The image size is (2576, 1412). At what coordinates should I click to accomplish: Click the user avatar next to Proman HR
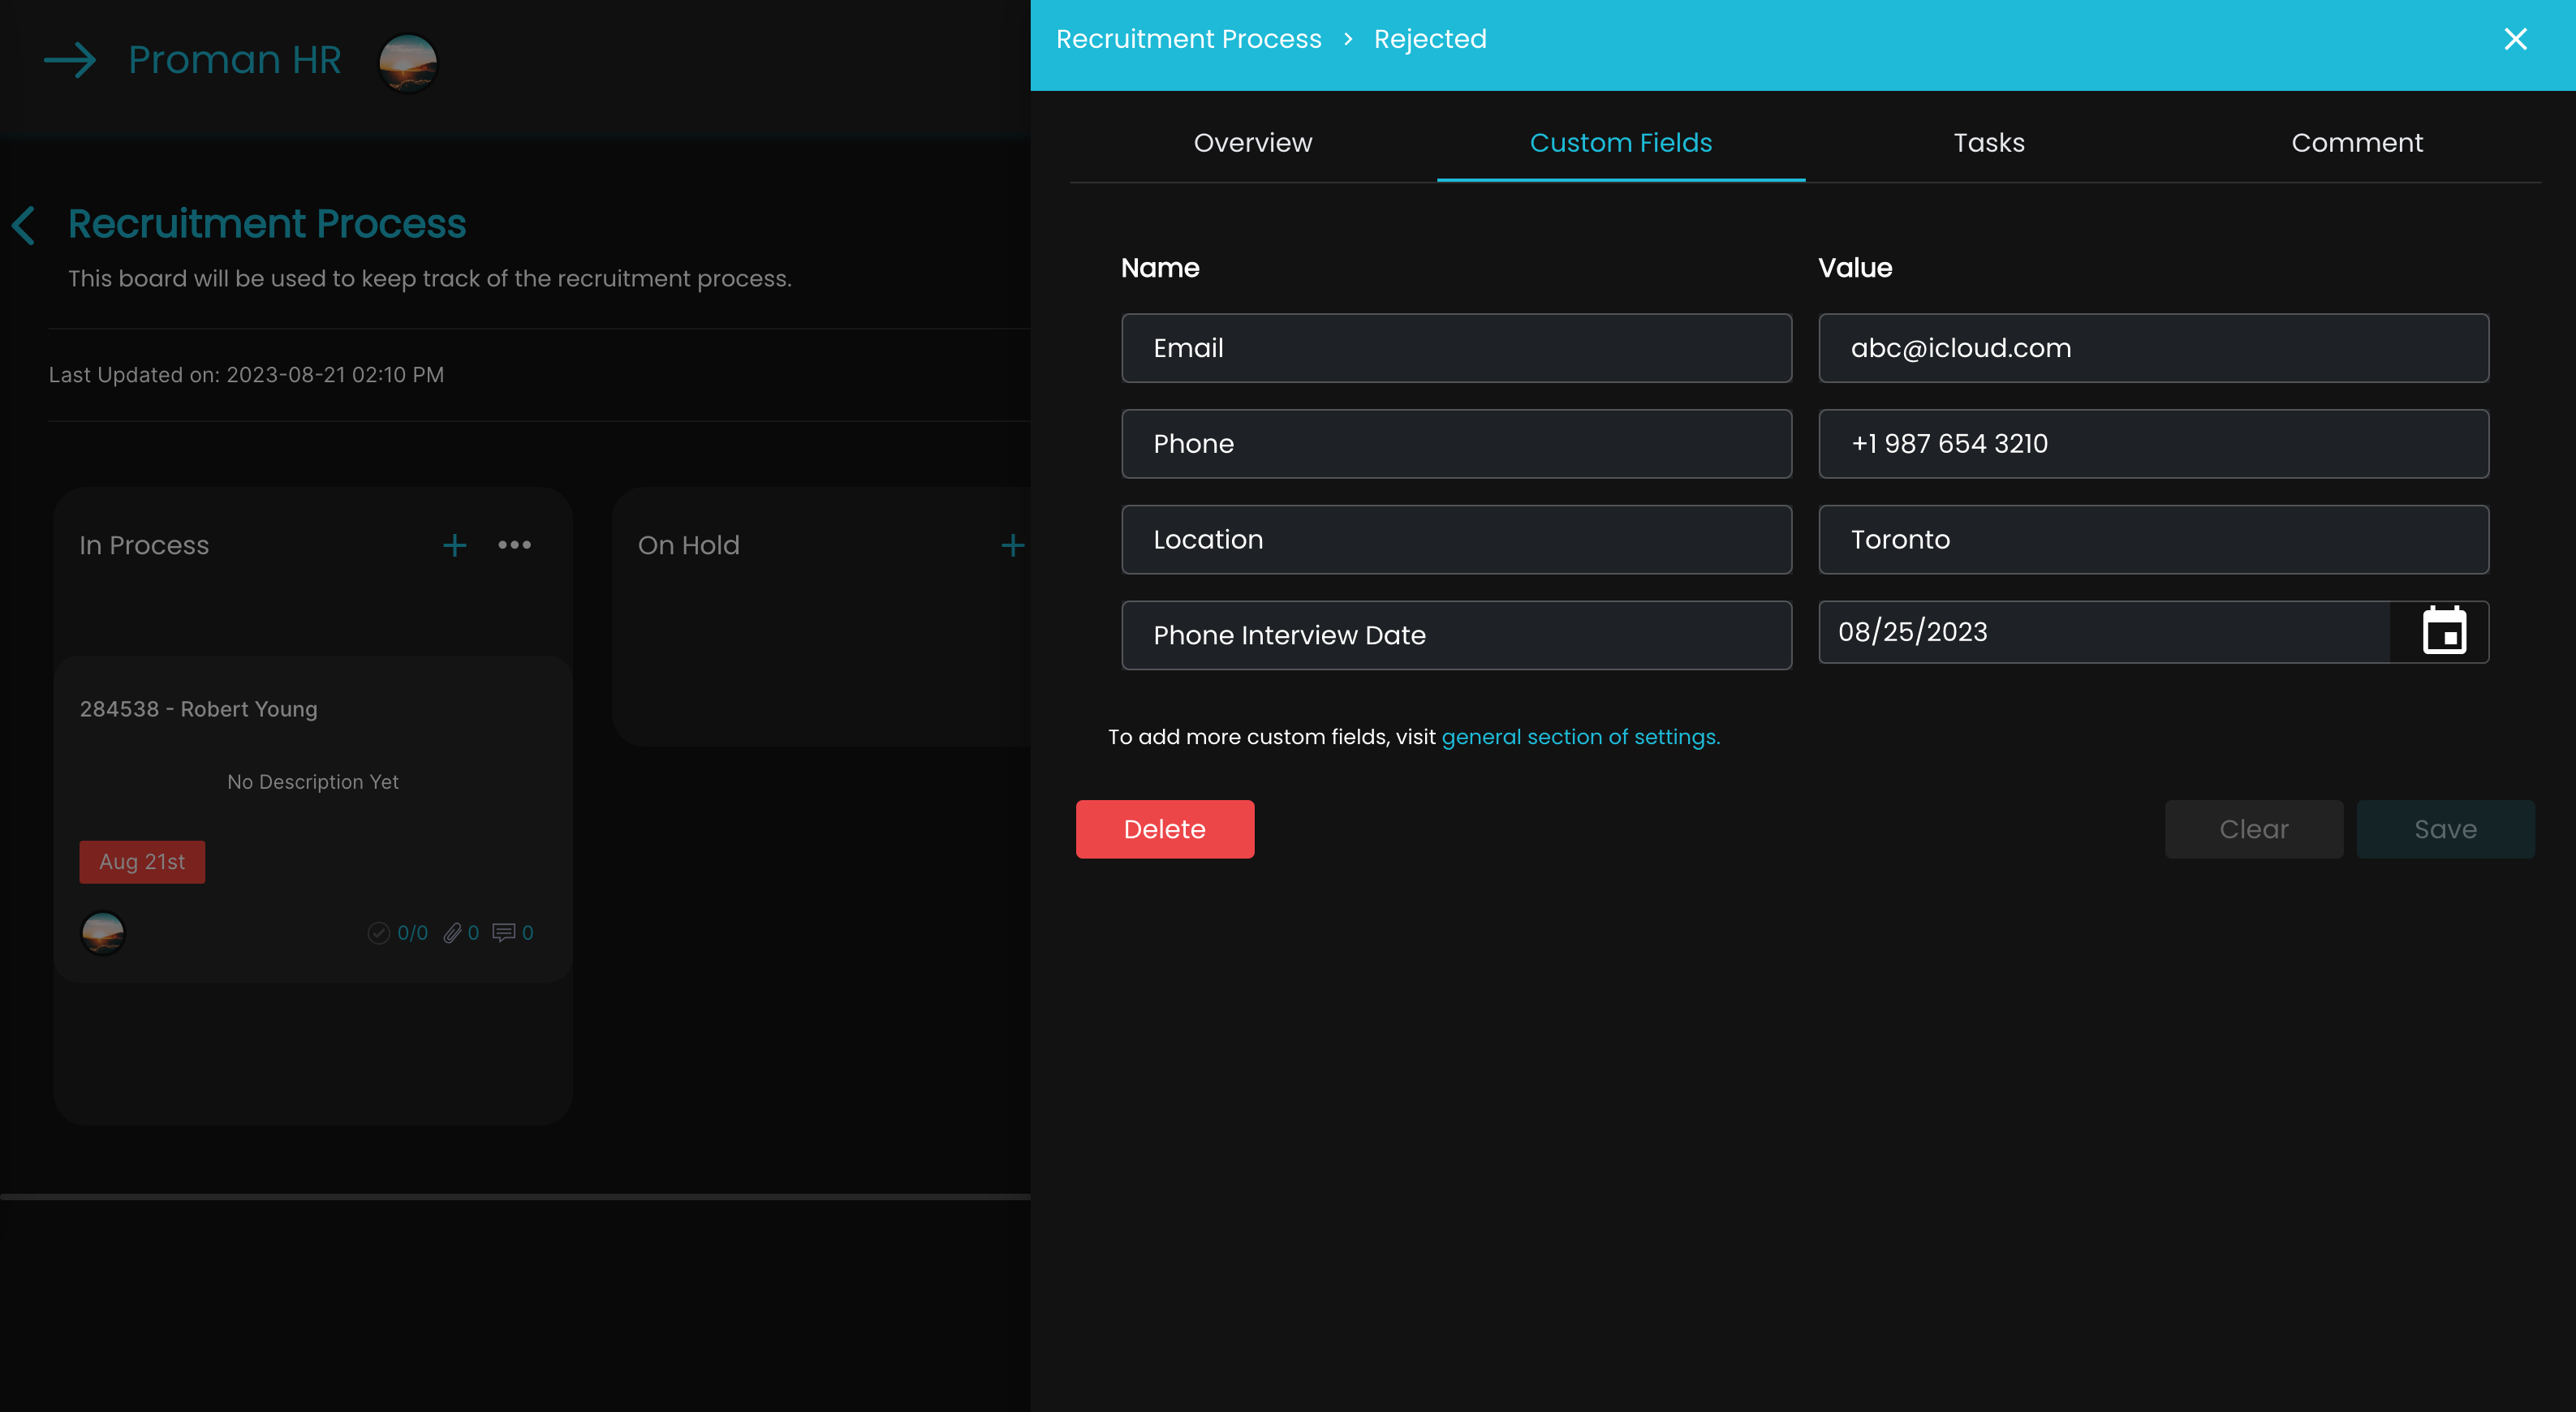(407, 62)
